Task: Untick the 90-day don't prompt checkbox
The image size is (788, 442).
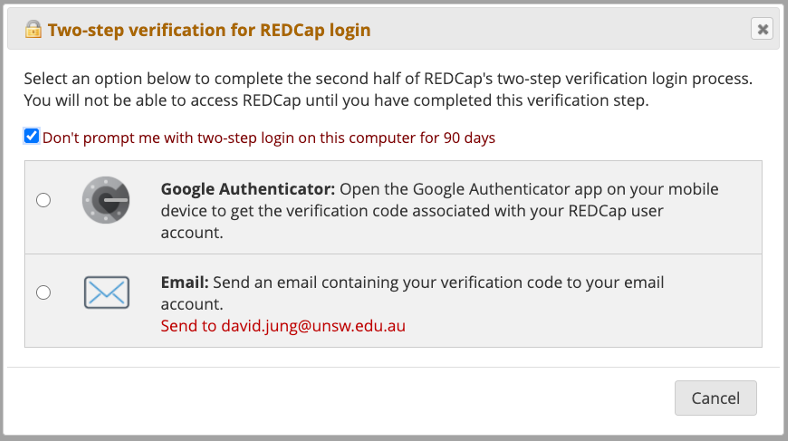Action: point(32,137)
